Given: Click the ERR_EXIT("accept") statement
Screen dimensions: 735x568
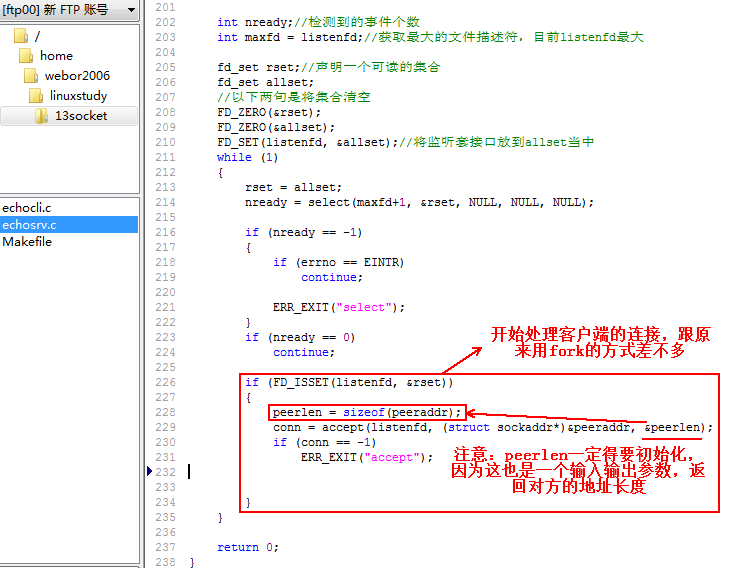Looking at the screenshot, I should (367, 457).
